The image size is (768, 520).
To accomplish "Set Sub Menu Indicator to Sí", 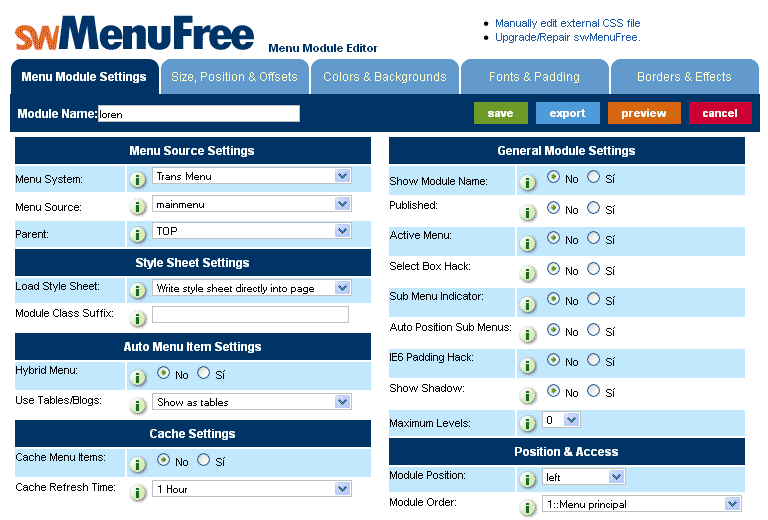I will (x=593, y=299).
